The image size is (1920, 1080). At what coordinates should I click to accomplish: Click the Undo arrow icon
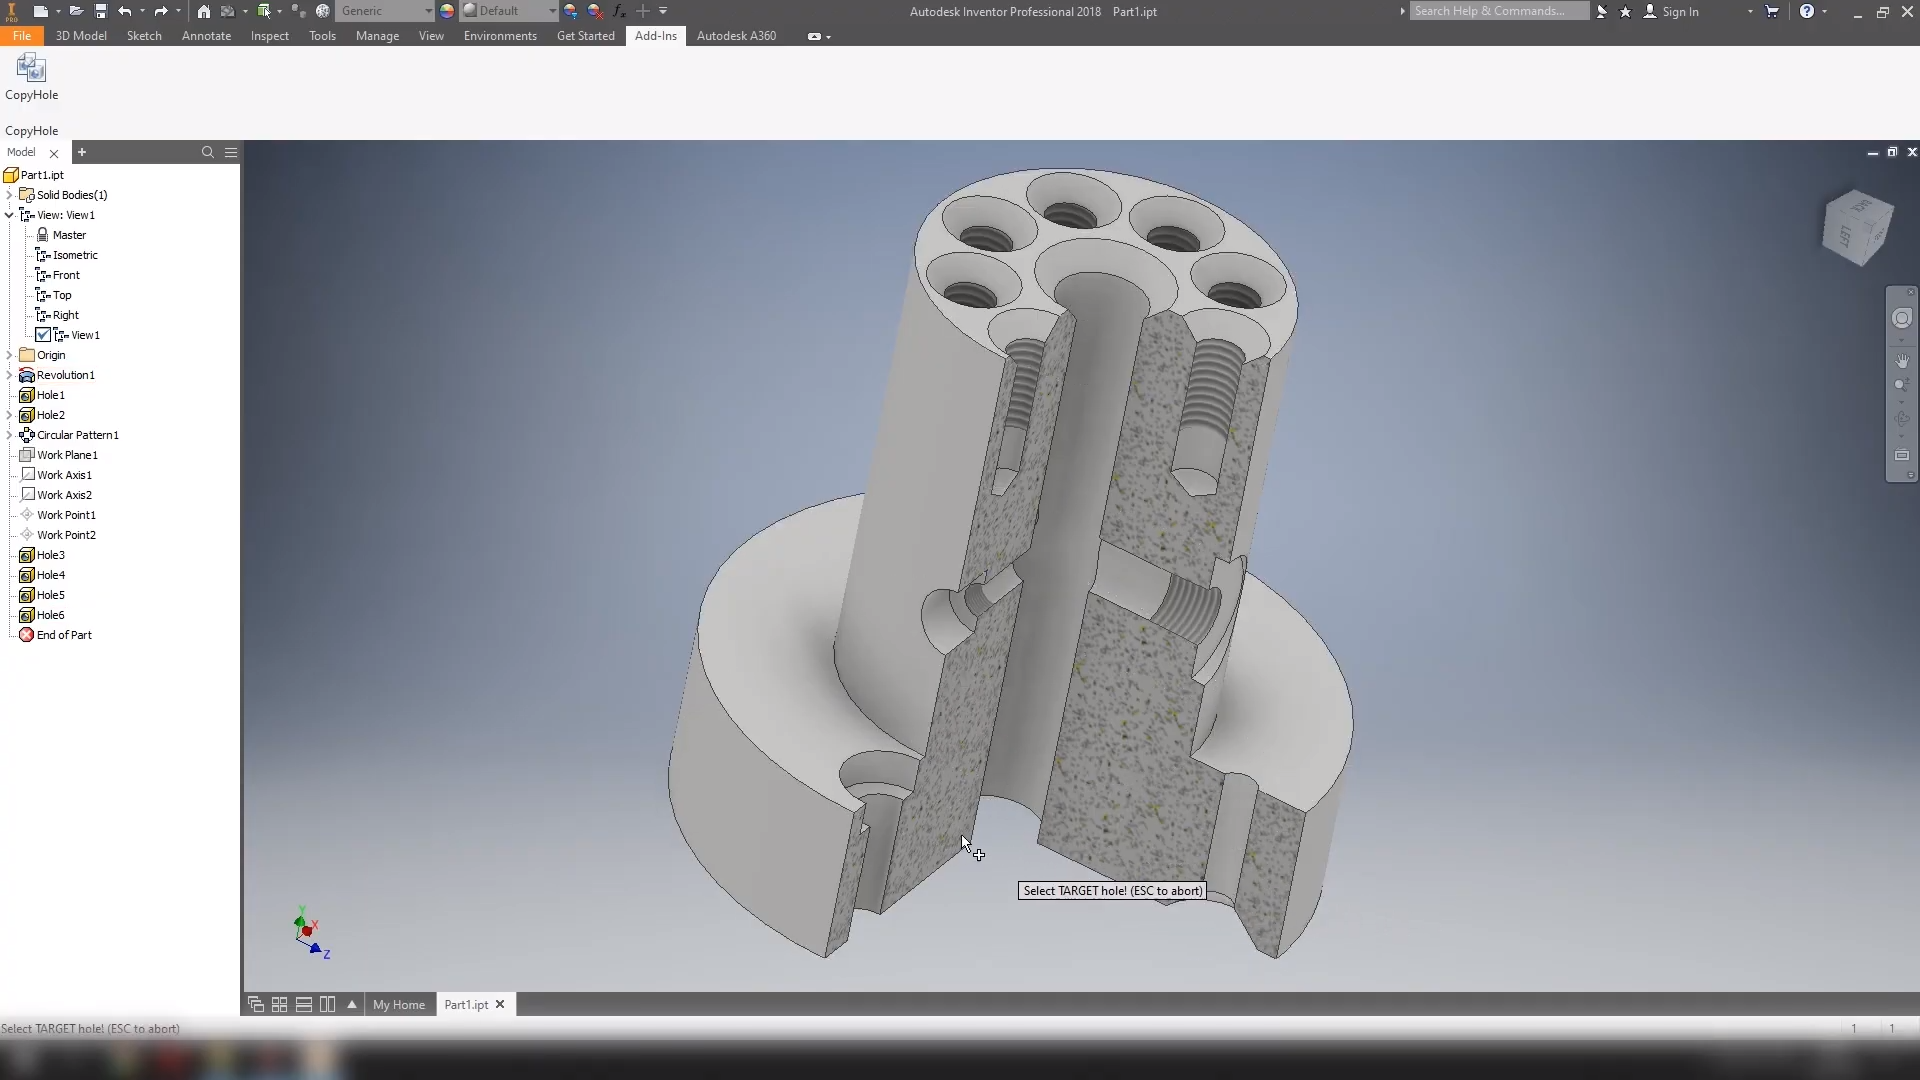(x=124, y=11)
